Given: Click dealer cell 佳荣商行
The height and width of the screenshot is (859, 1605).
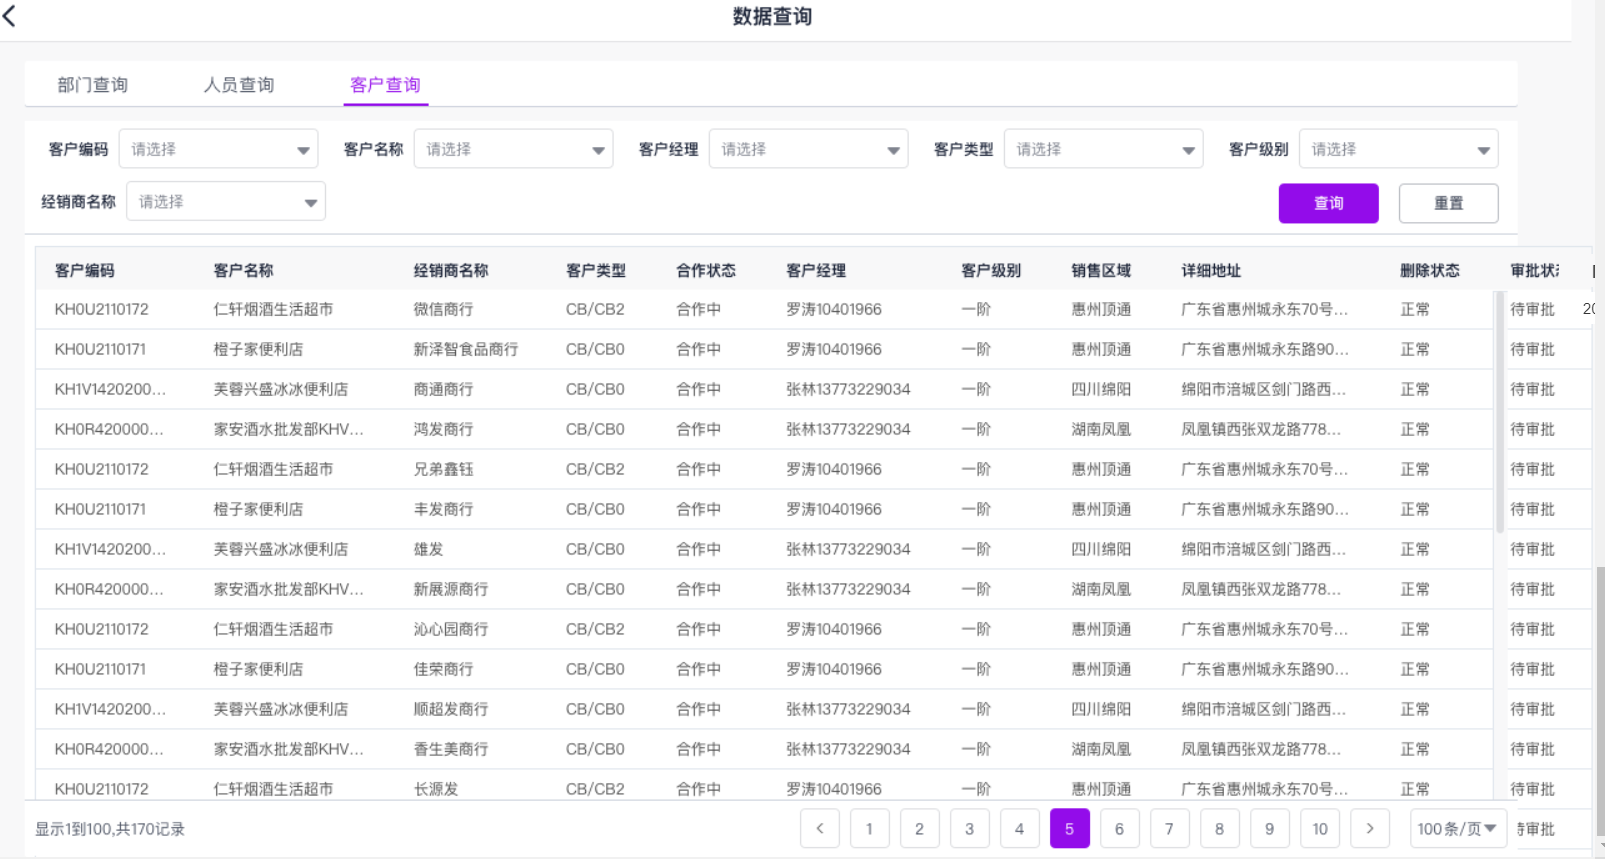Looking at the screenshot, I should tap(444, 669).
